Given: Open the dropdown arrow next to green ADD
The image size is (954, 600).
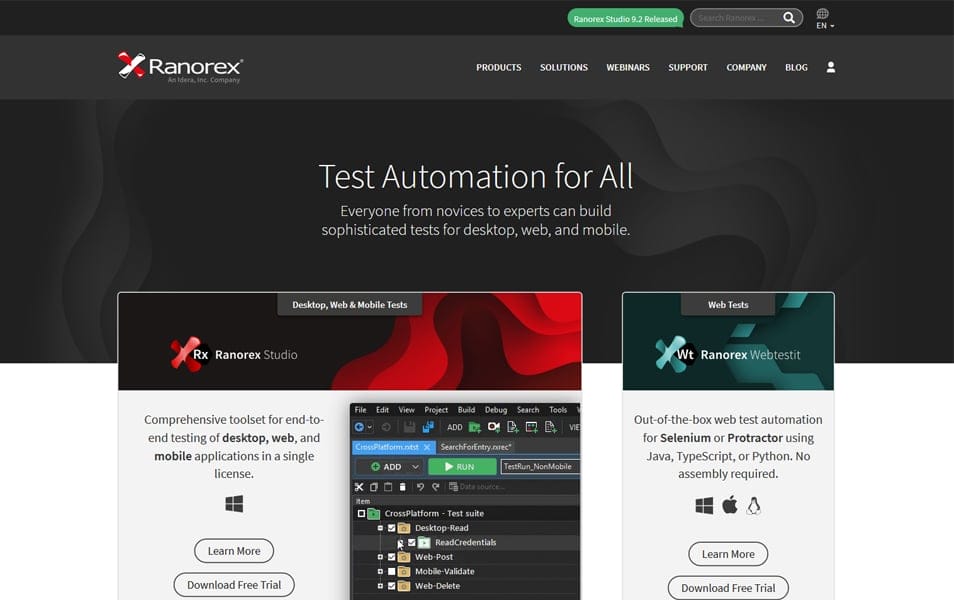Looking at the screenshot, I should click(415, 467).
